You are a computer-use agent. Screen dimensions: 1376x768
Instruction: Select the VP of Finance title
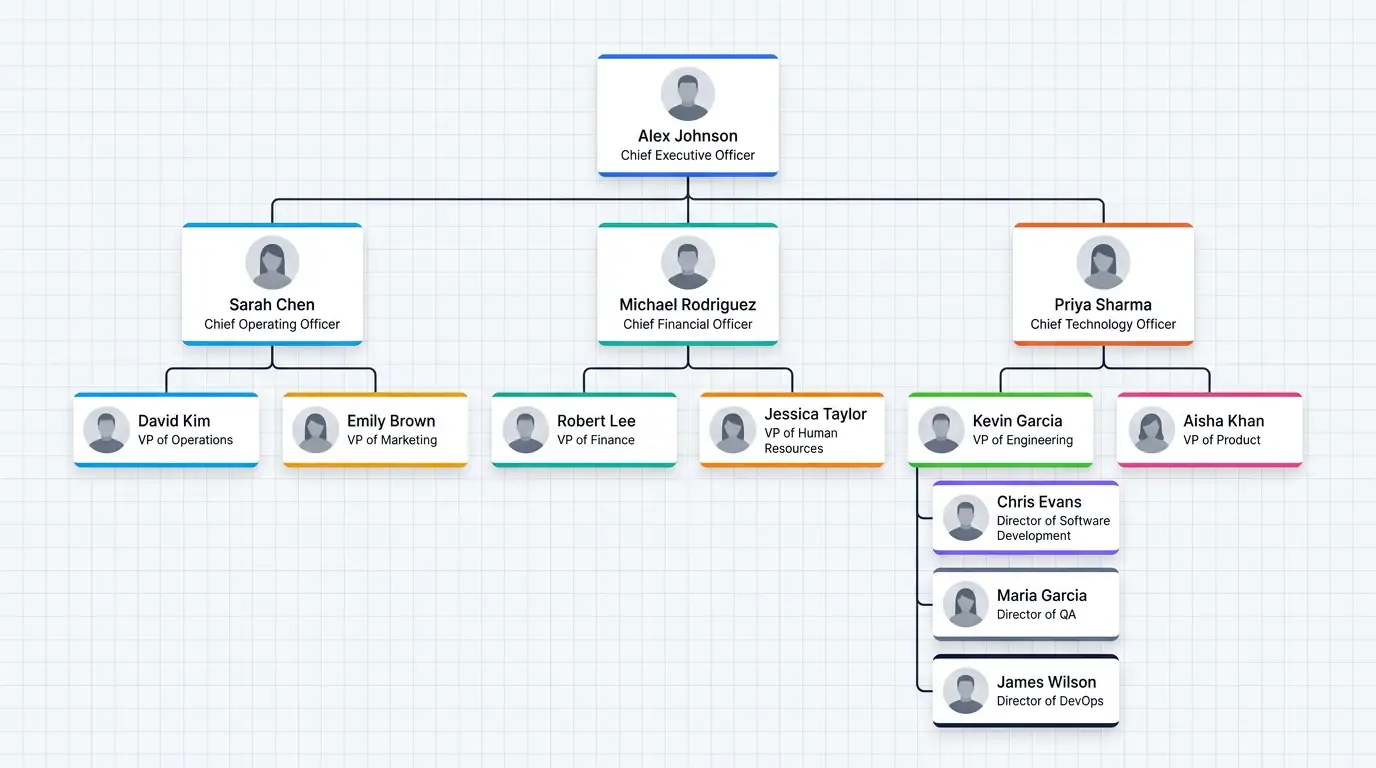point(596,440)
